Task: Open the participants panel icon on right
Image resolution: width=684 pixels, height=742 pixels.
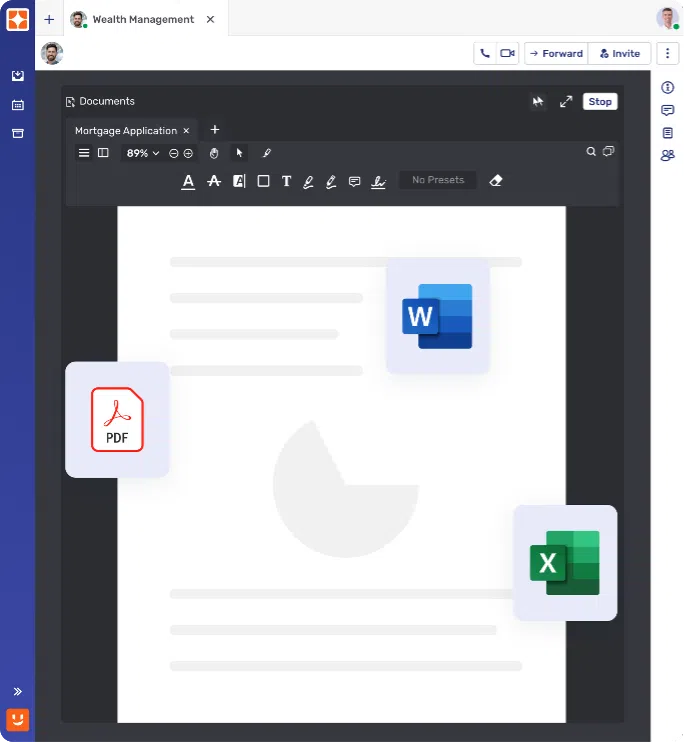Action: (667, 155)
